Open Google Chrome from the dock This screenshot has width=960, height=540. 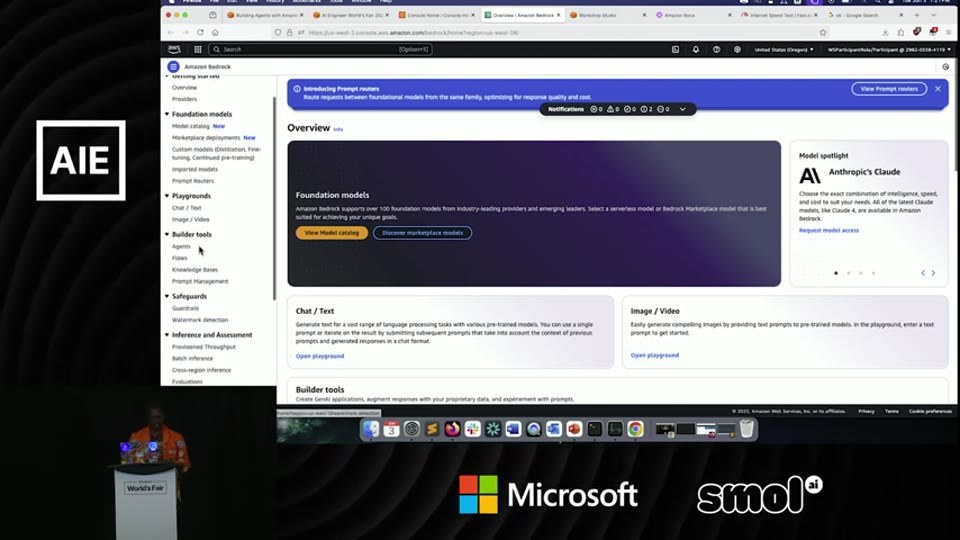(x=636, y=429)
